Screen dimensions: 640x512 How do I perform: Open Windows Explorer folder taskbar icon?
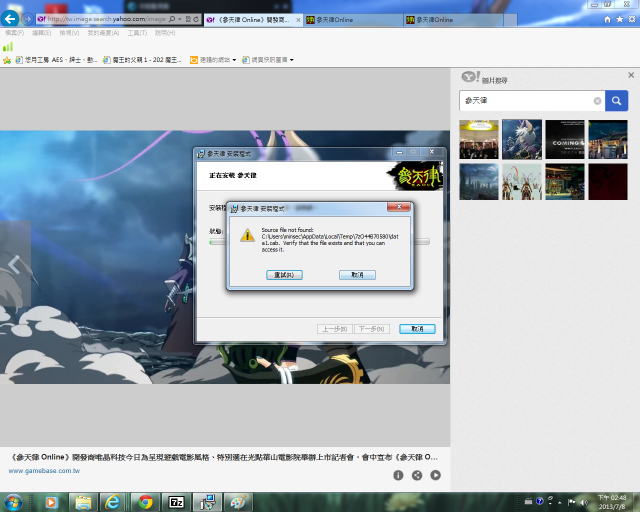point(83,502)
